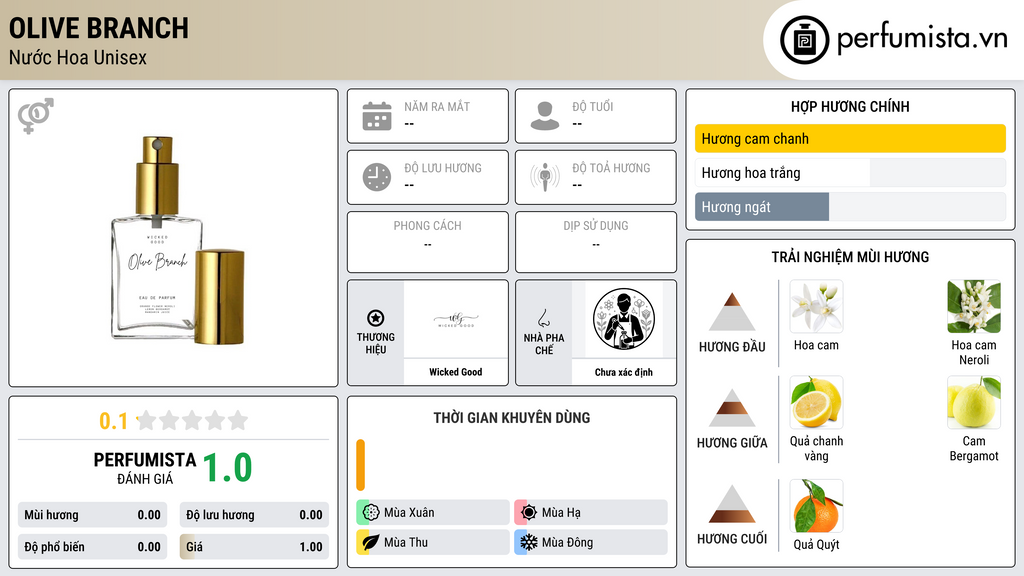1024x576 pixels.
Task: Click the perfumista.vn site name
Action: pos(922,38)
